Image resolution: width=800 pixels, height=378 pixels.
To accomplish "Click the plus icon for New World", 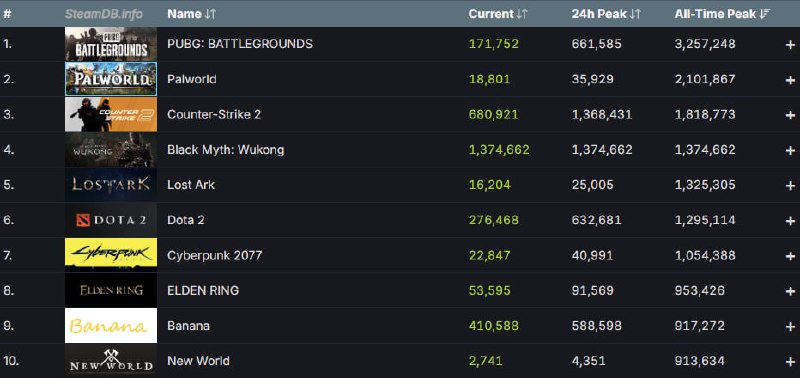I will 790,362.
